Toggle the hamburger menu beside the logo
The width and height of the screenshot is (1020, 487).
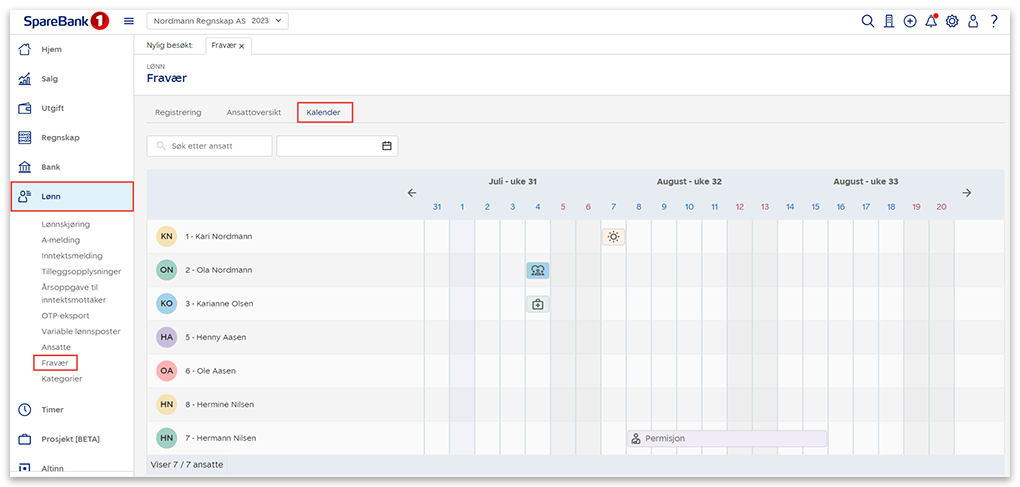129,21
